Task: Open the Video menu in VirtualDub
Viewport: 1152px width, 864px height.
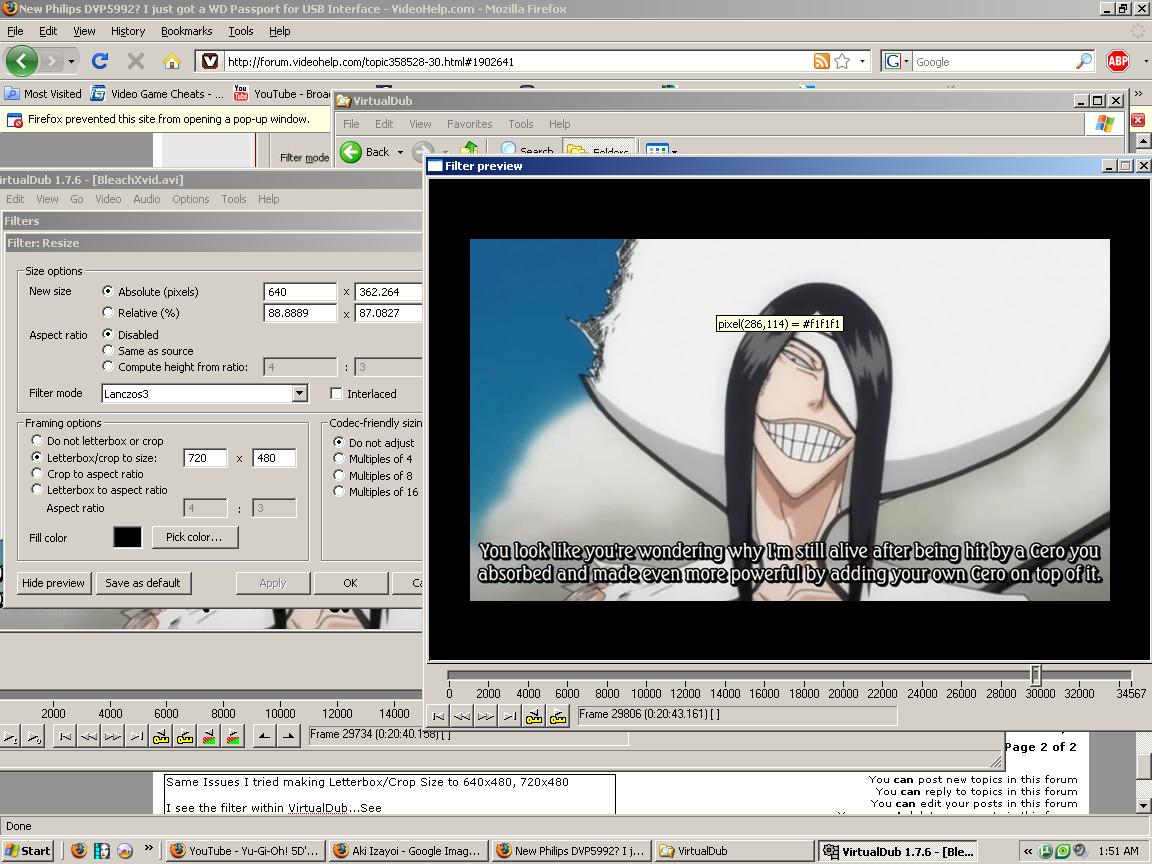Action: 108,199
